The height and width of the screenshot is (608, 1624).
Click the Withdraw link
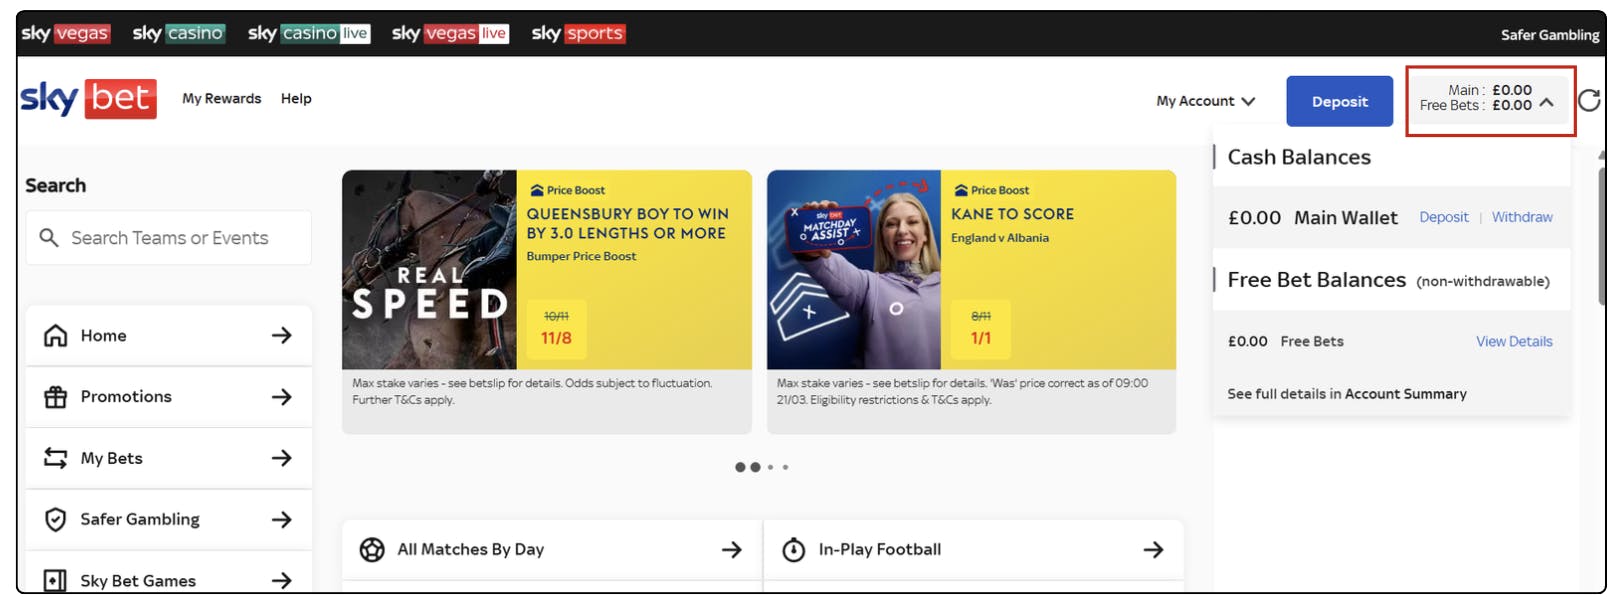[1522, 217]
